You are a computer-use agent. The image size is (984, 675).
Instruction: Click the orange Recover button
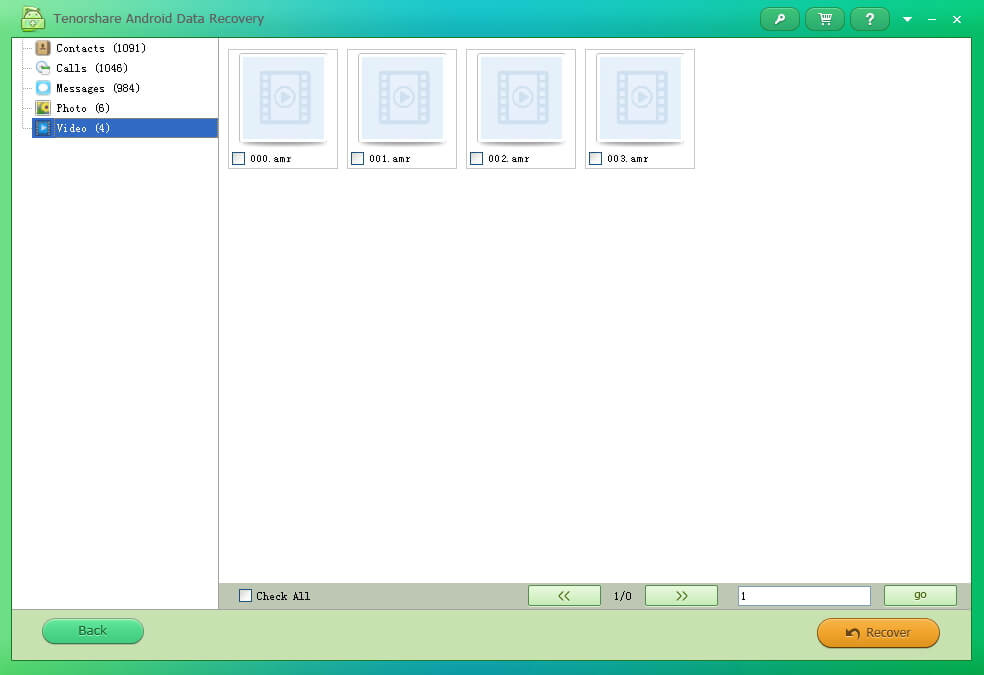878,632
